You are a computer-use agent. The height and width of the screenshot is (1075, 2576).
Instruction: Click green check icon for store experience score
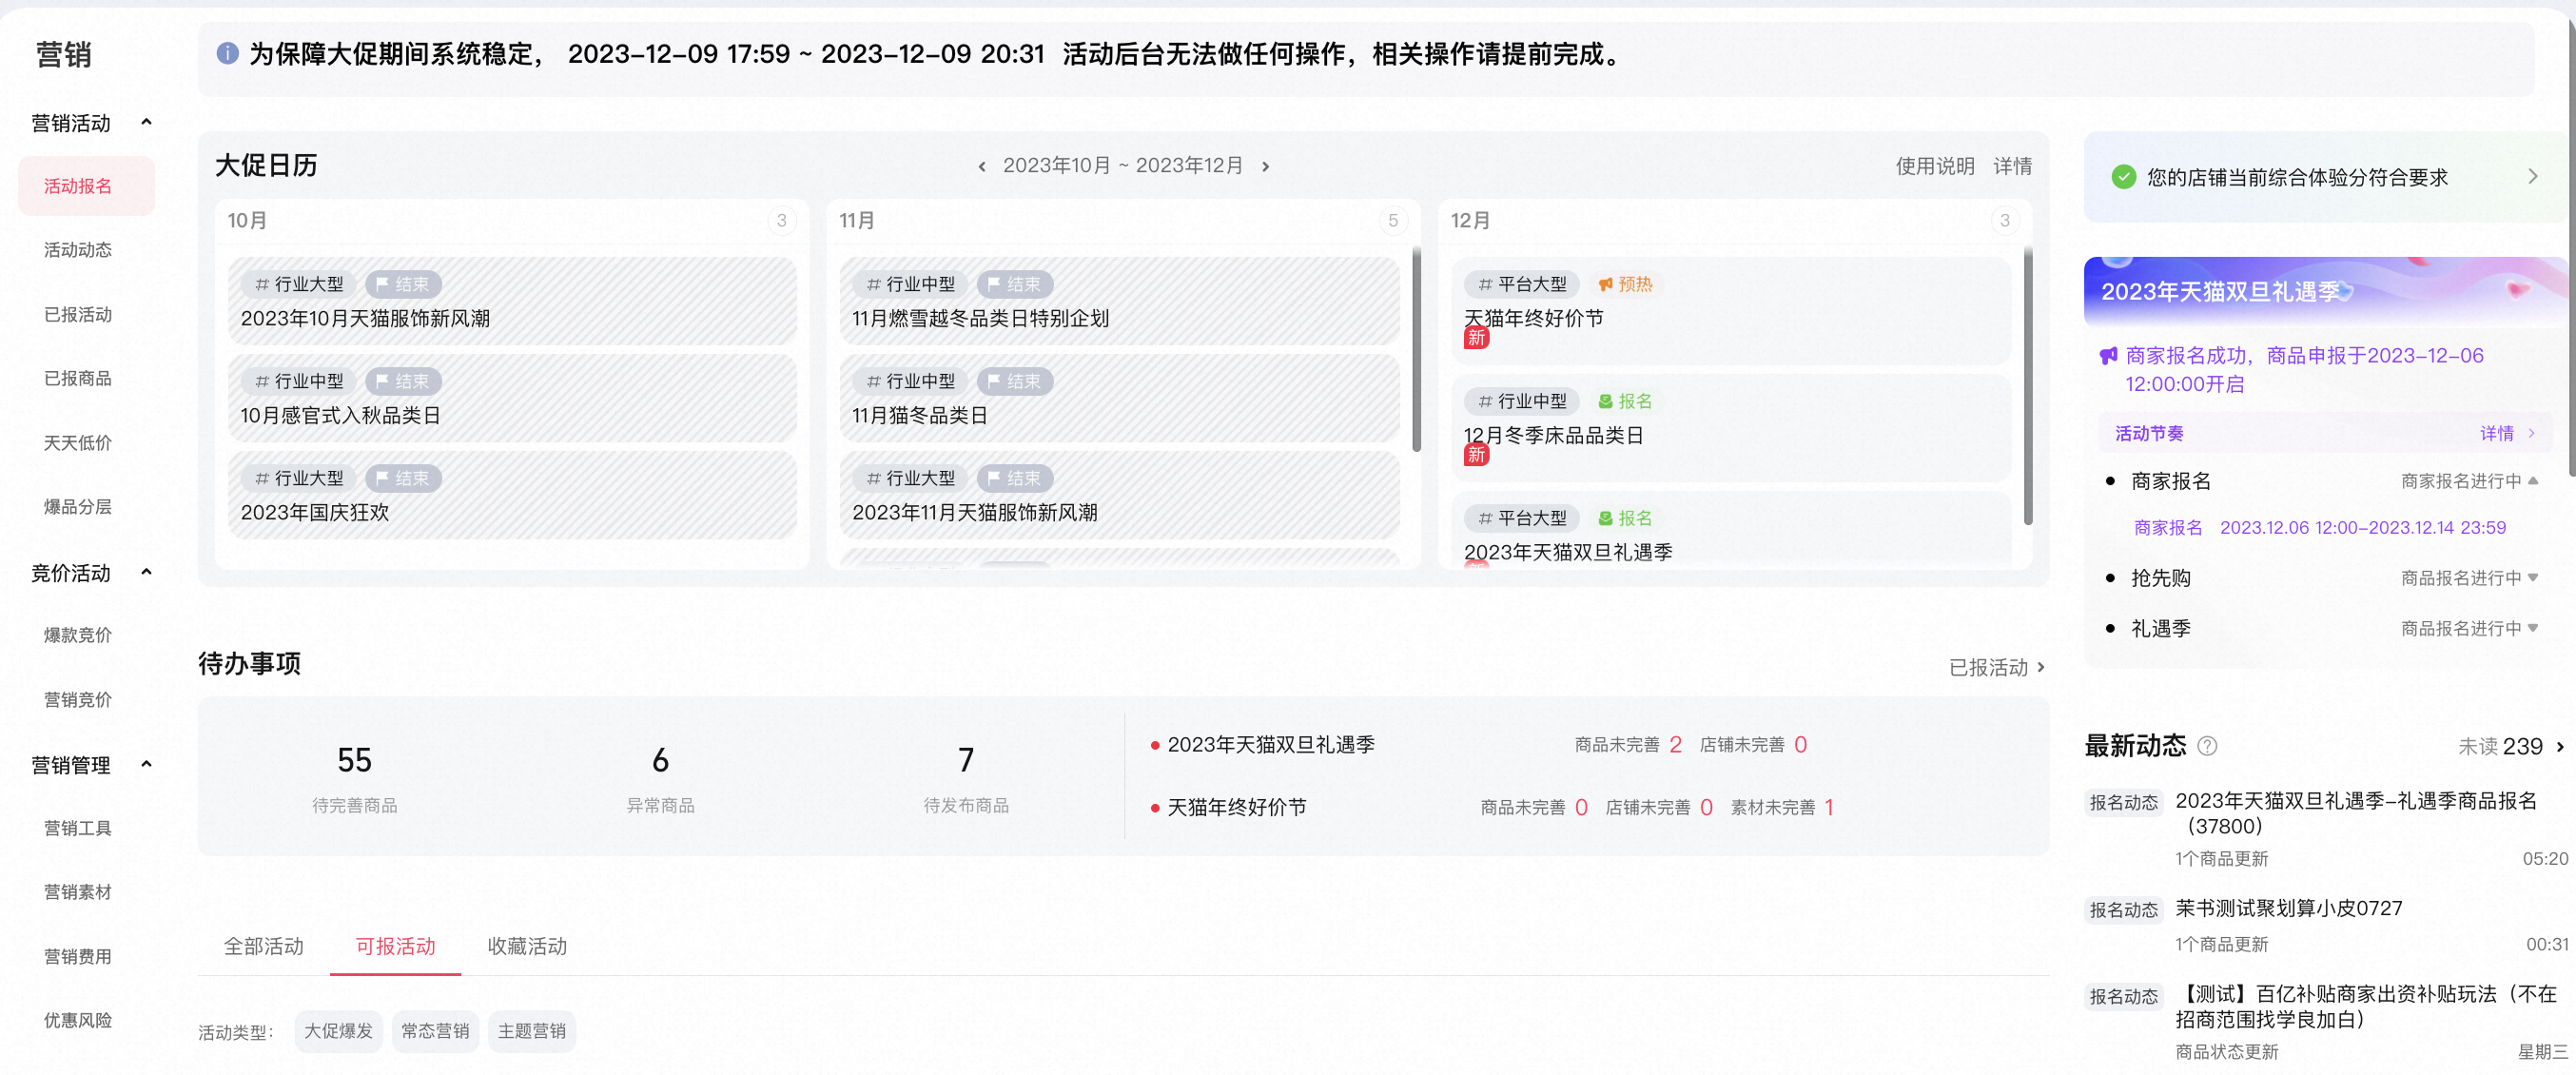[x=2123, y=177]
